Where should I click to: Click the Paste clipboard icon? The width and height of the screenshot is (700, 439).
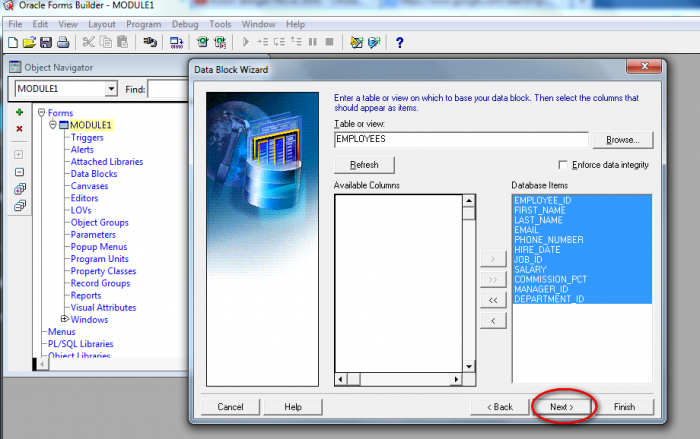[122, 42]
